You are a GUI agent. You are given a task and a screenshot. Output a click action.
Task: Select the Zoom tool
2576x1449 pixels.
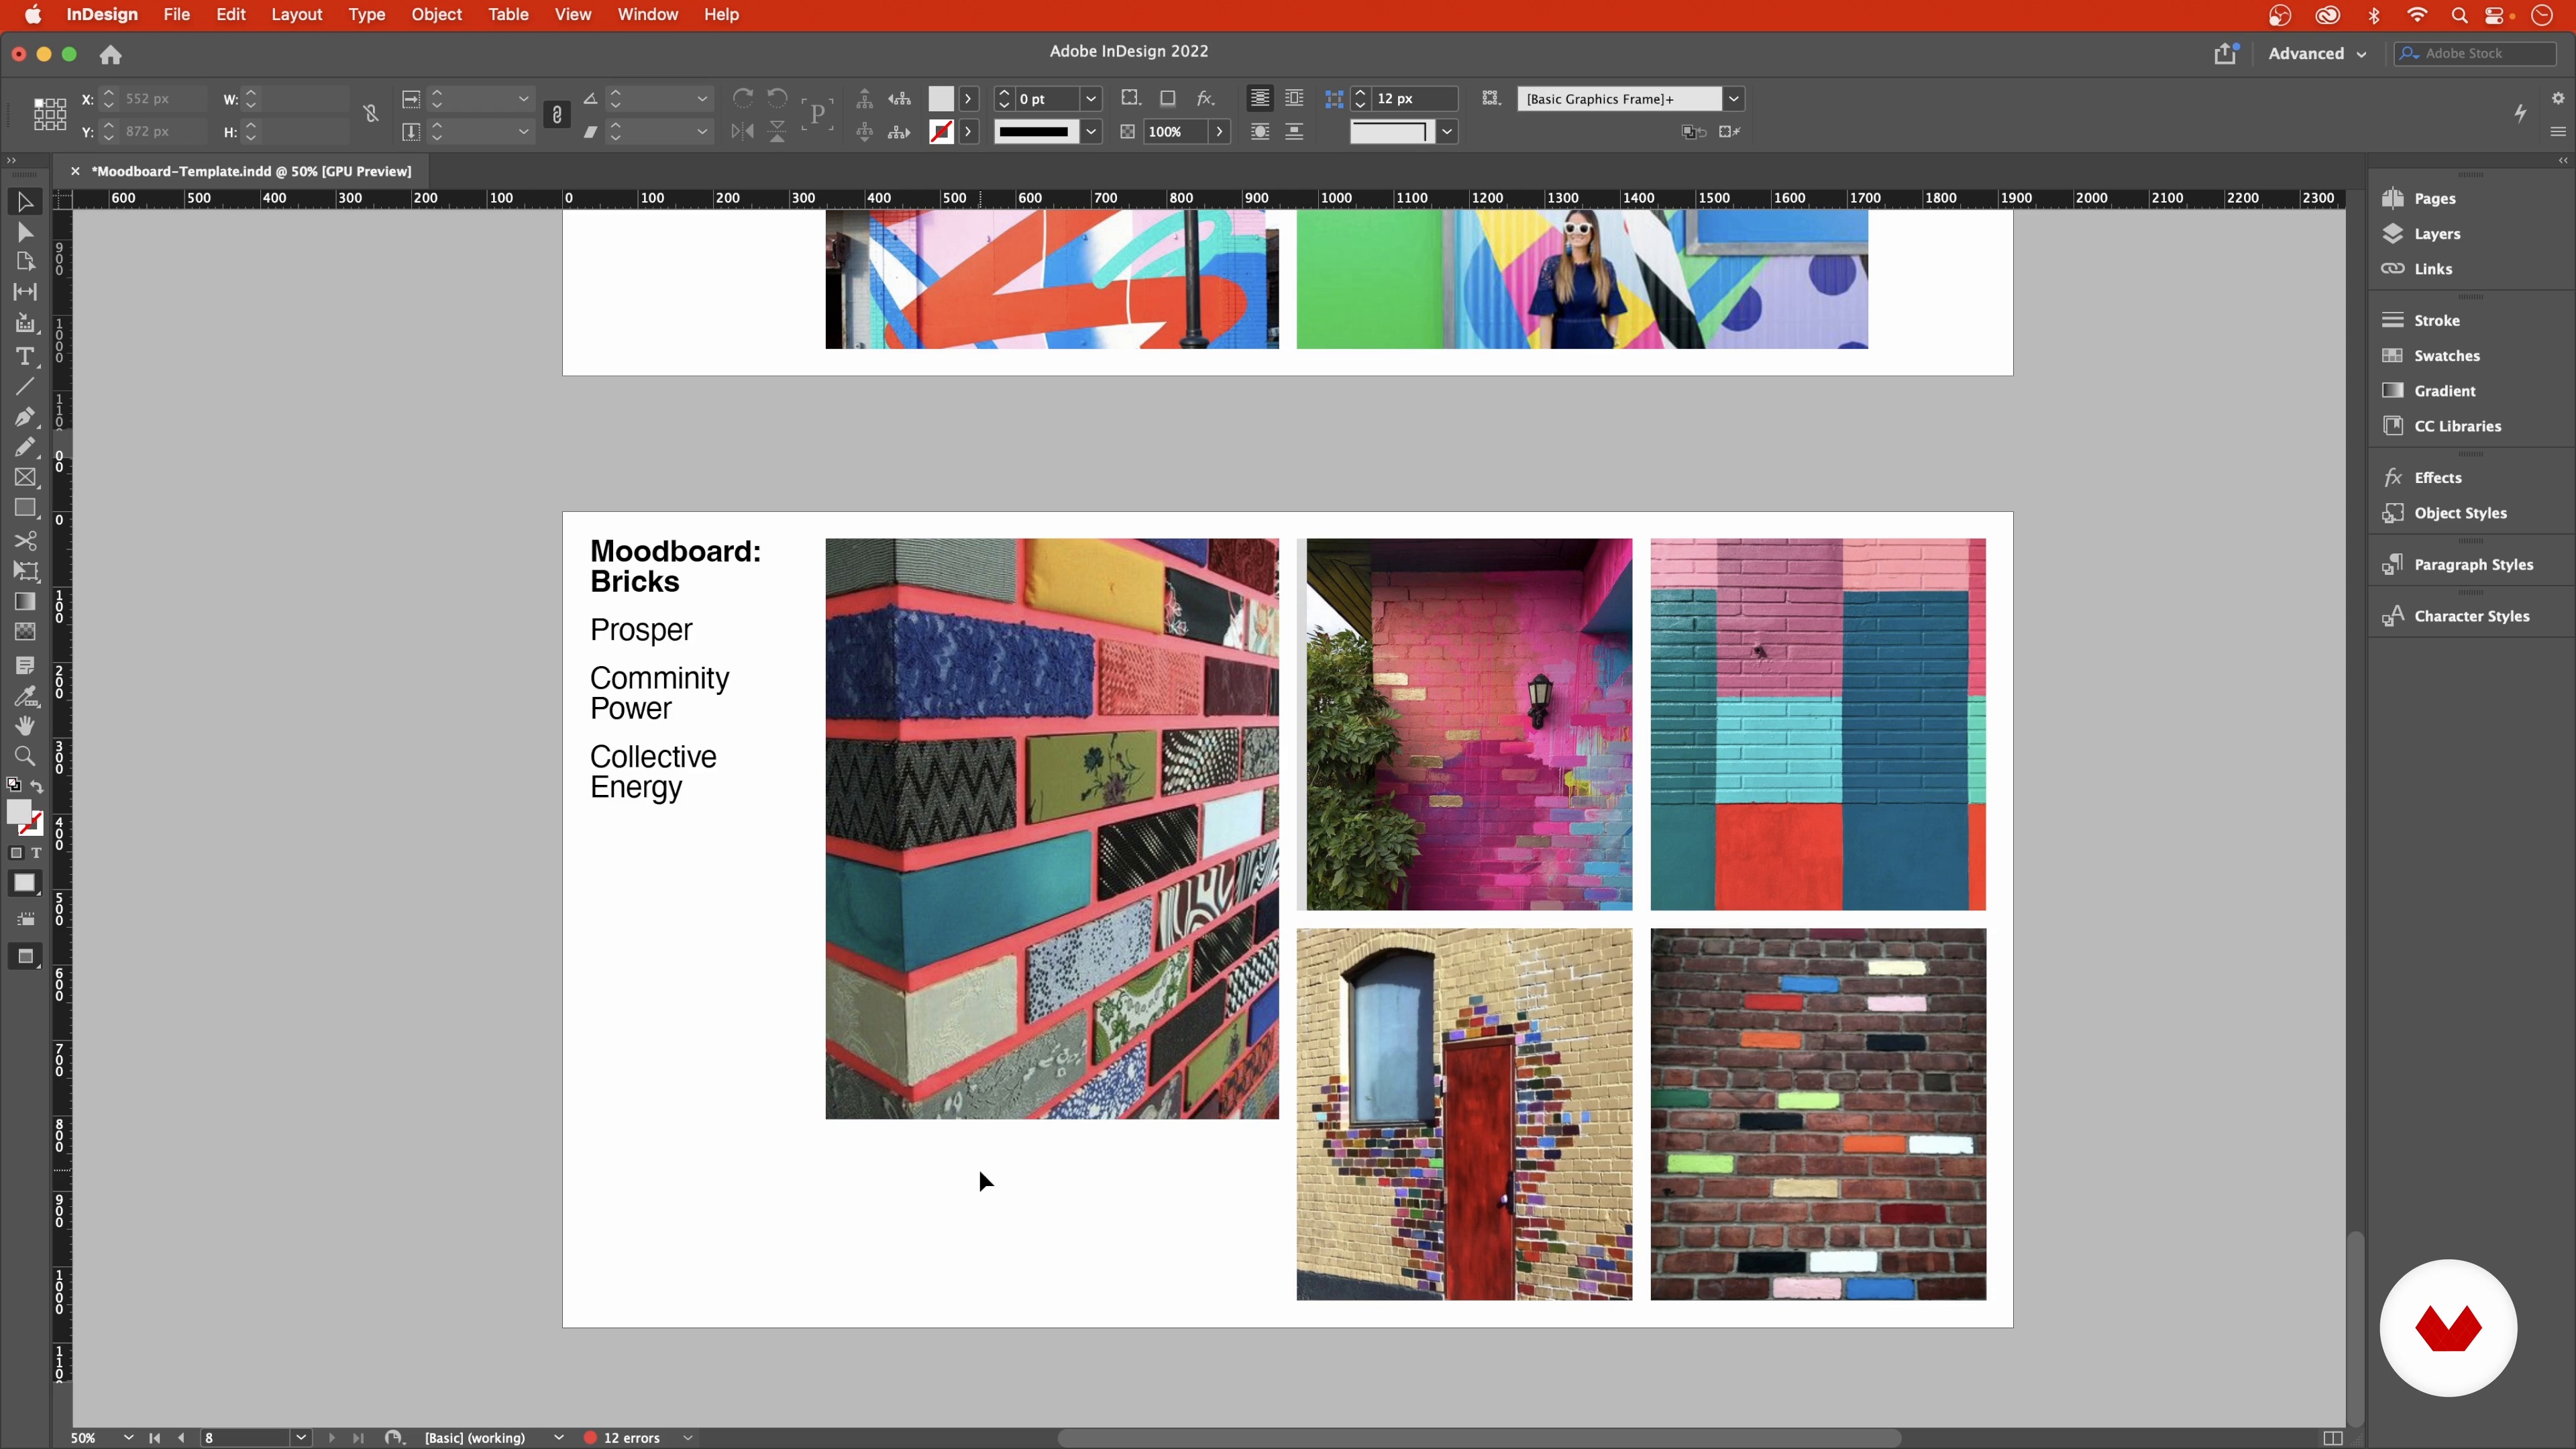(25, 756)
